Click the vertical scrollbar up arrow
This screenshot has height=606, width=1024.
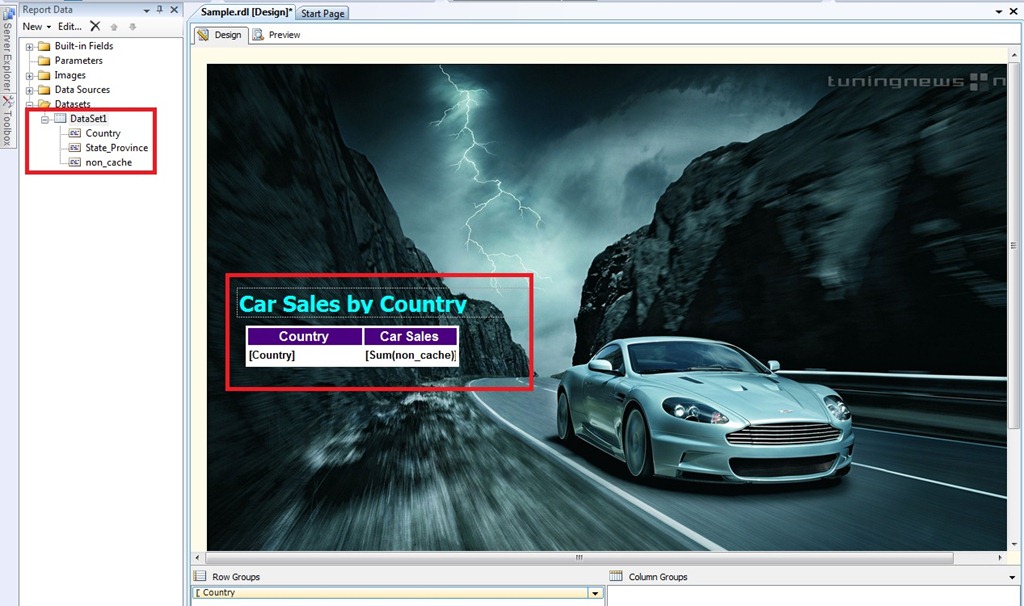point(1014,56)
